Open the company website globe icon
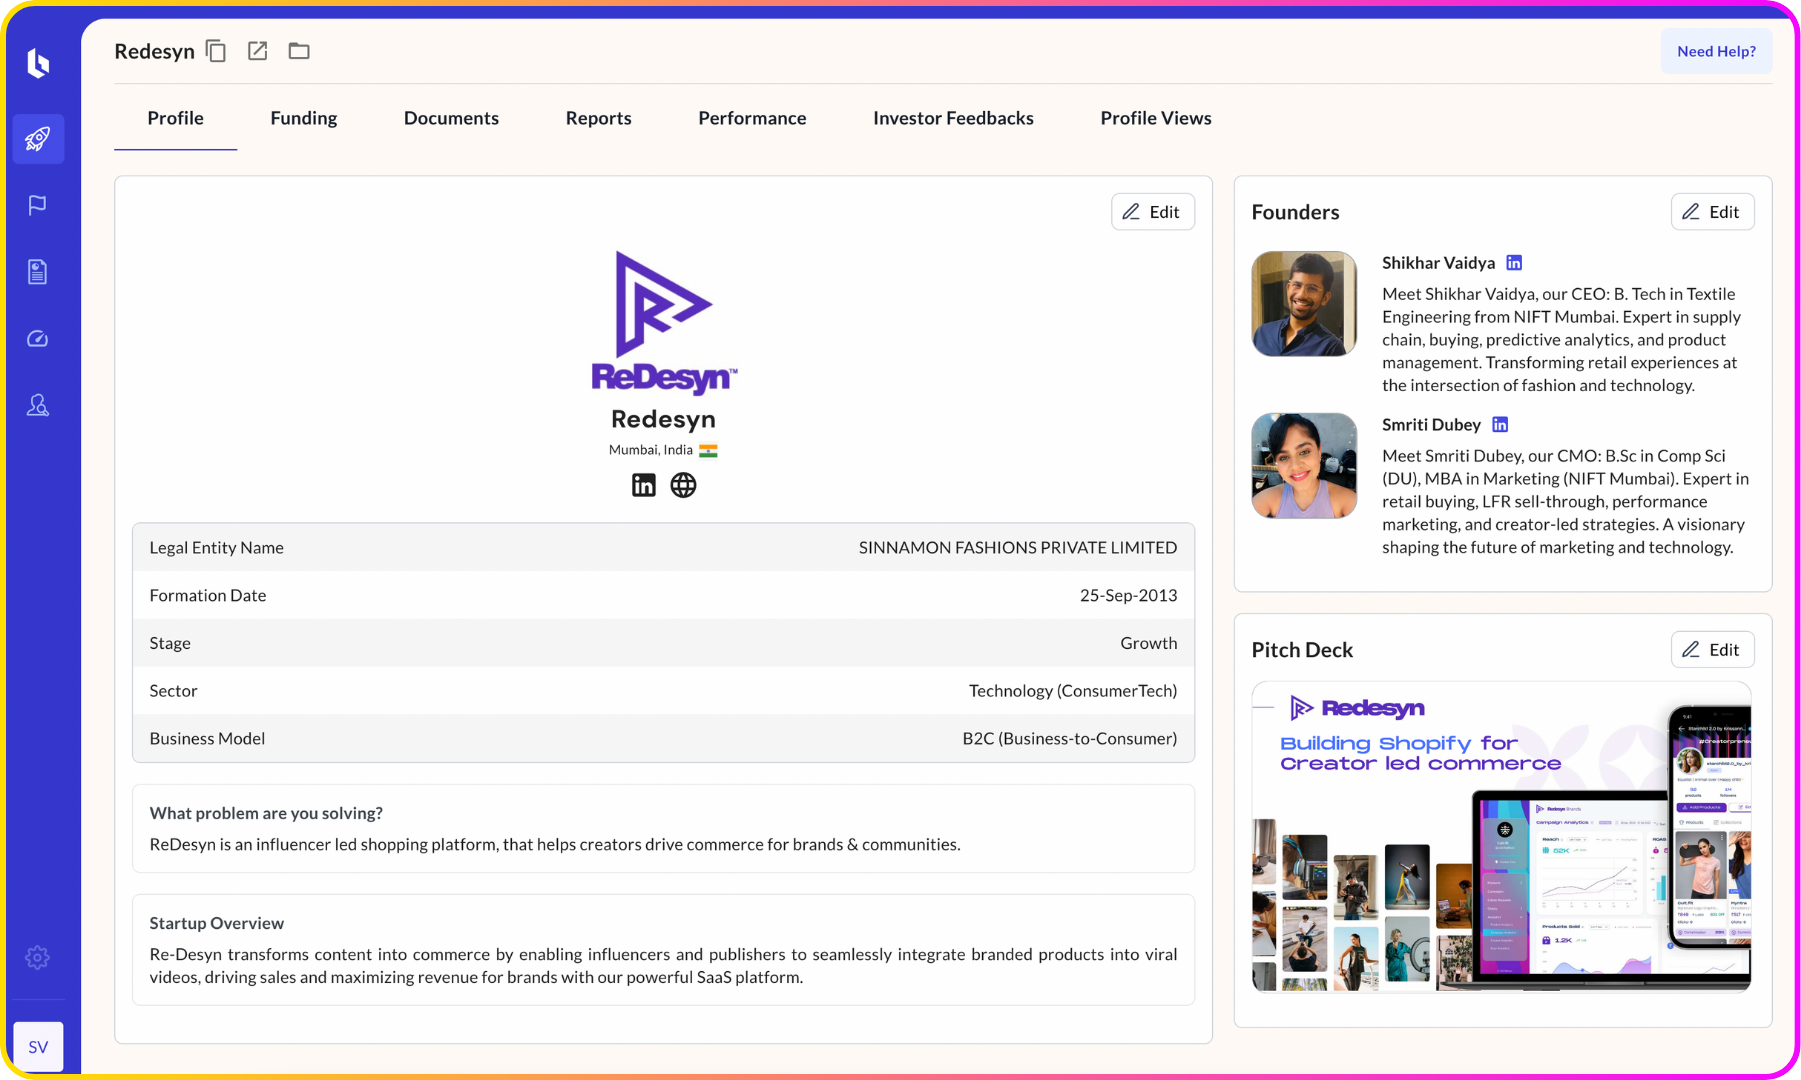 point(683,485)
